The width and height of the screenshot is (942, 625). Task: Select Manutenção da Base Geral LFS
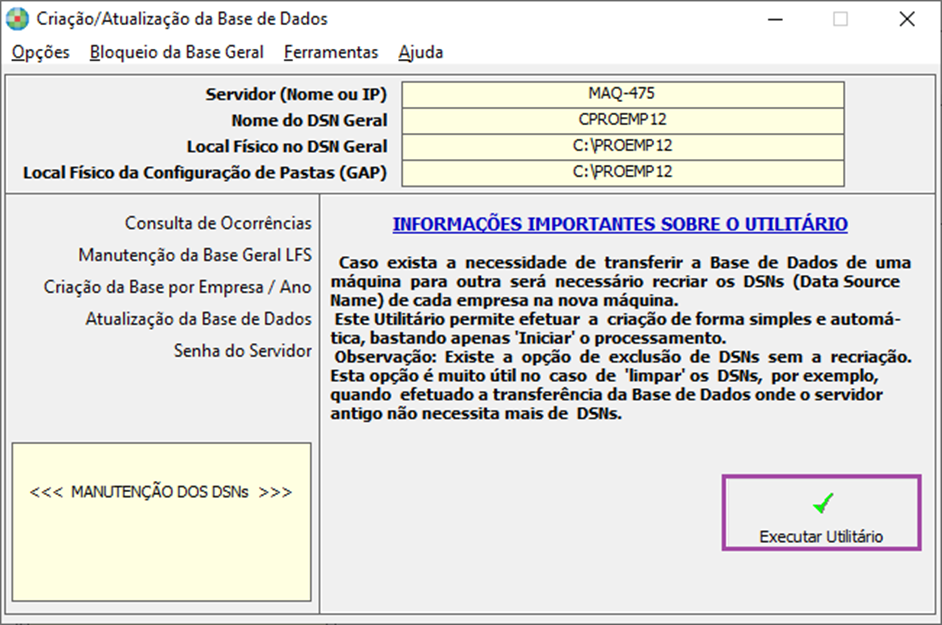coord(195,255)
